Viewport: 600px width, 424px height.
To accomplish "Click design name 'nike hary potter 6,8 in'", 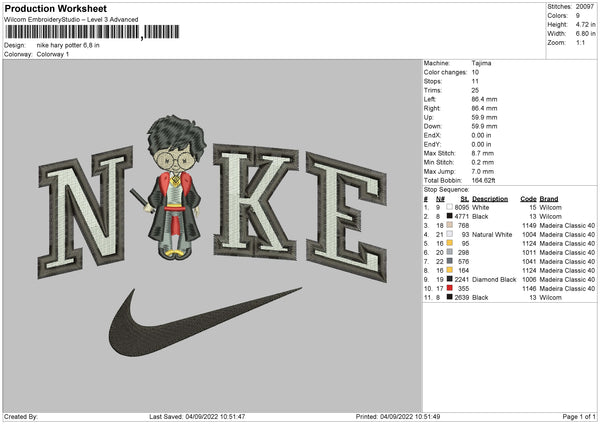I will 68,45.
